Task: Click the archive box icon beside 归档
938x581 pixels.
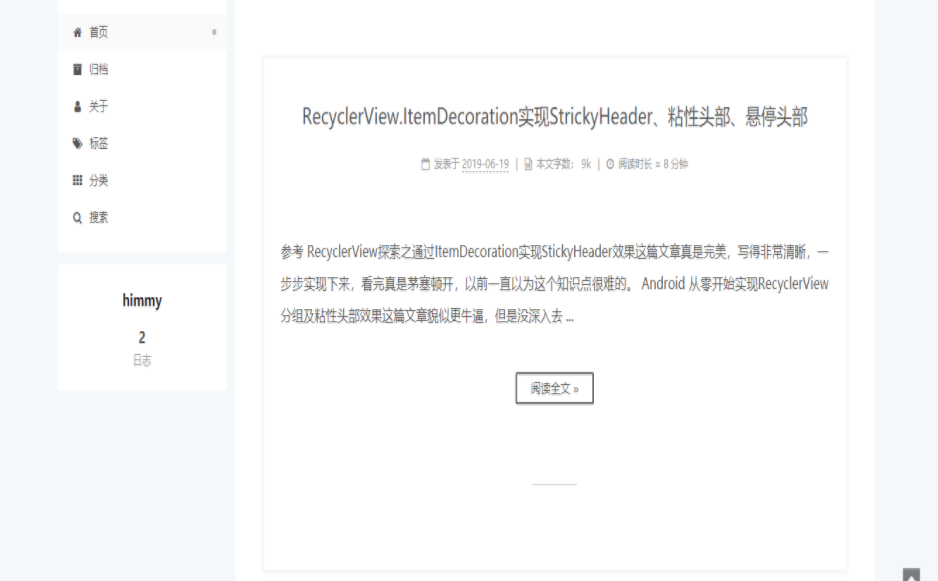Action: (76, 68)
